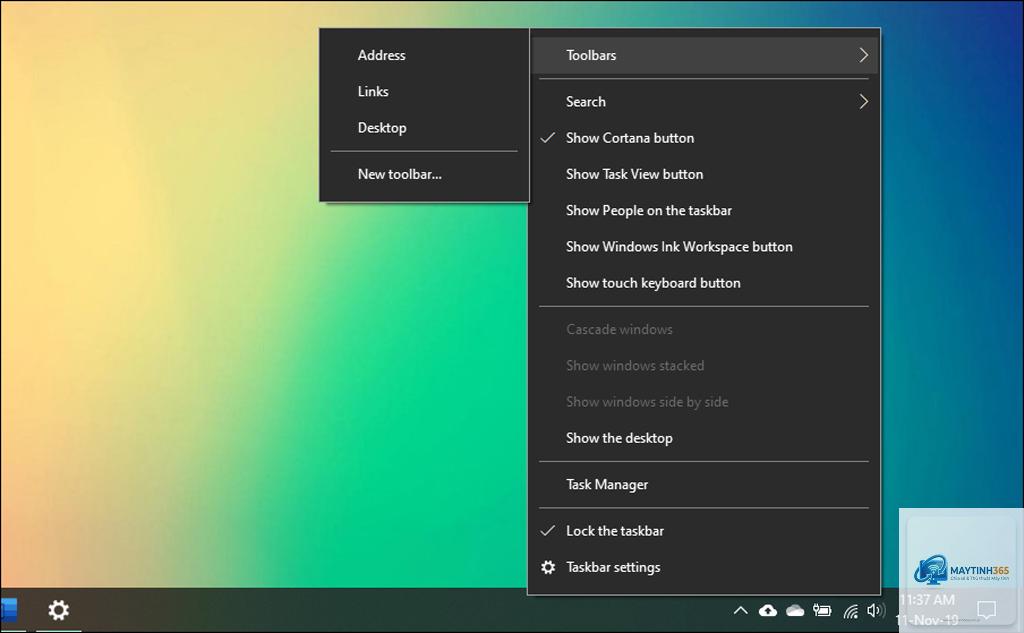1024x633 pixels.
Task: Expand the Search submenu entry
Action: pos(704,101)
